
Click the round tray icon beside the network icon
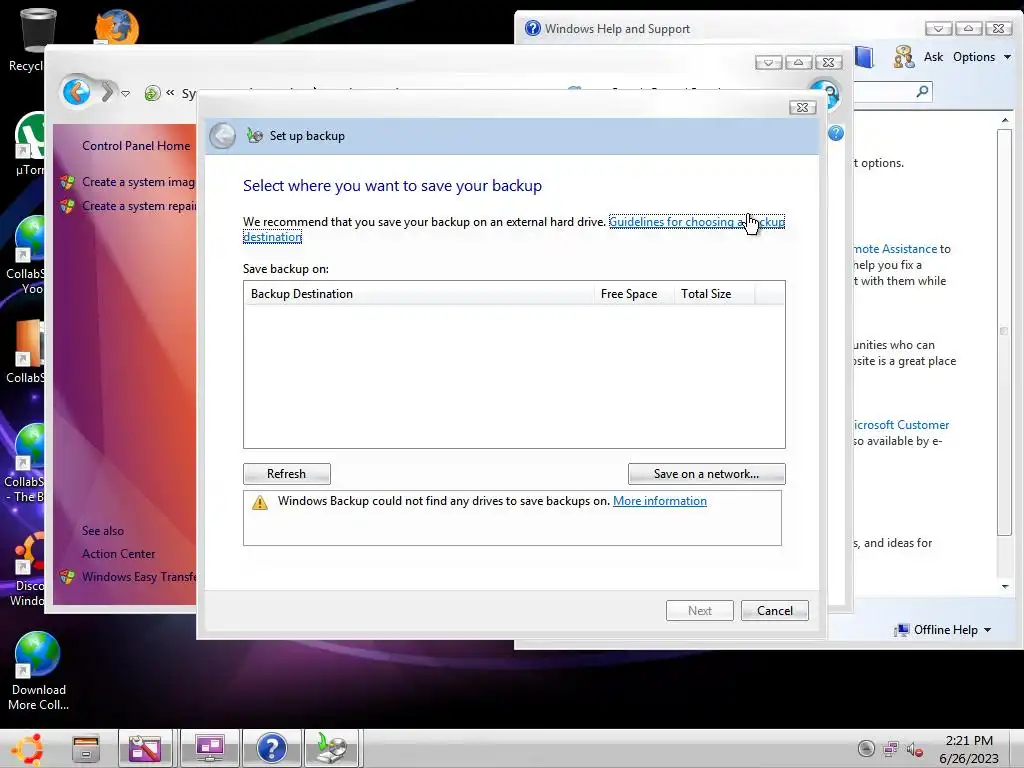pyautogui.click(x=866, y=749)
